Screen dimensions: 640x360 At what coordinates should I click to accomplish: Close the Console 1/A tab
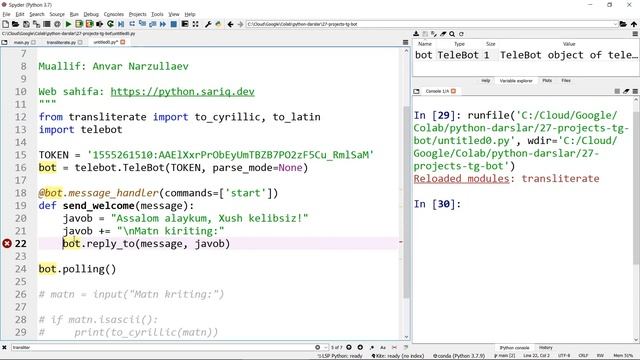pos(453,91)
